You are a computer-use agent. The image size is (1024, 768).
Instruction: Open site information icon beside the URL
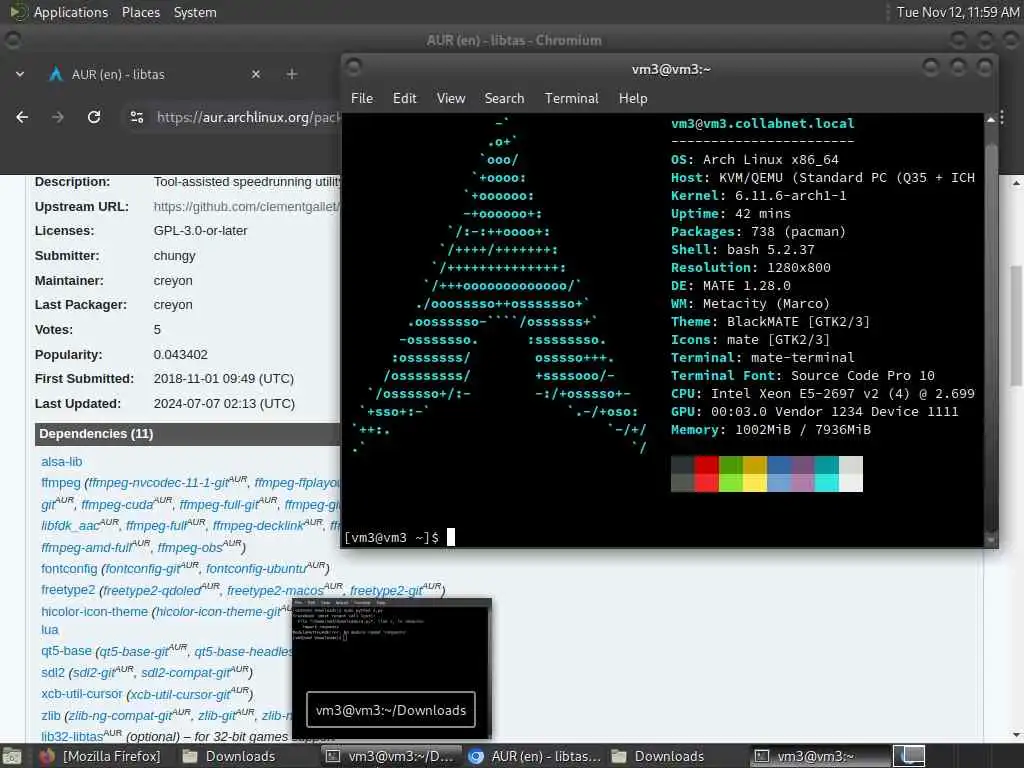click(136, 117)
